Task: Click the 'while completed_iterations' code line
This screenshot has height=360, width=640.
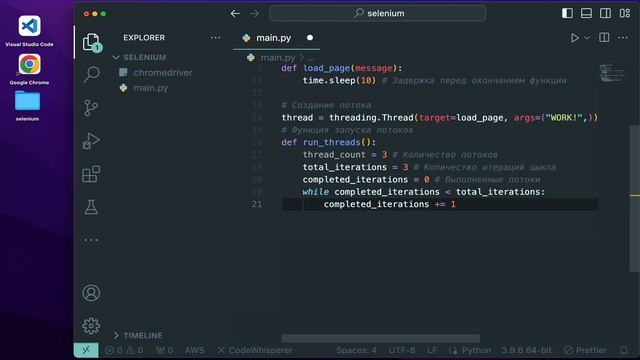Action: [424, 192]
